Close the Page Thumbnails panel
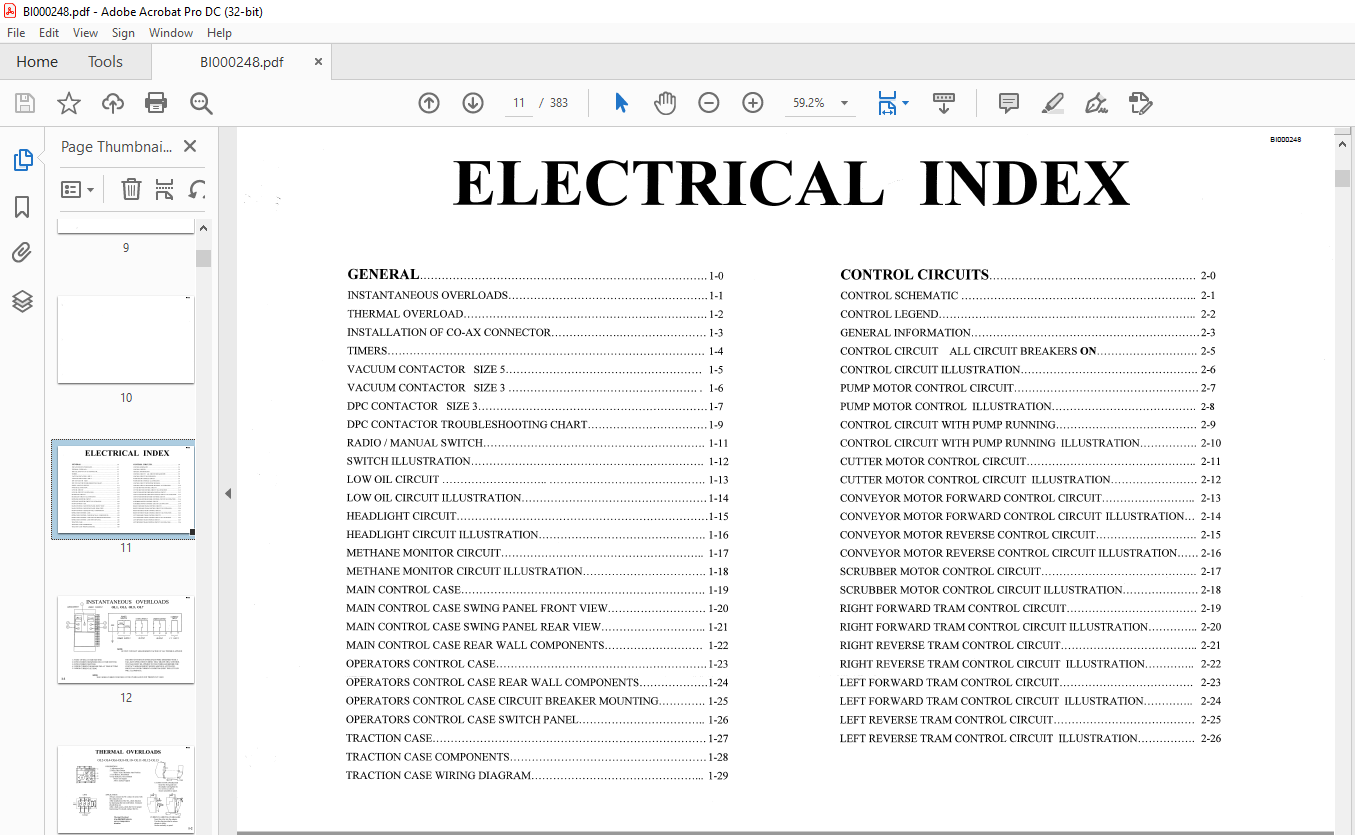 190,146
